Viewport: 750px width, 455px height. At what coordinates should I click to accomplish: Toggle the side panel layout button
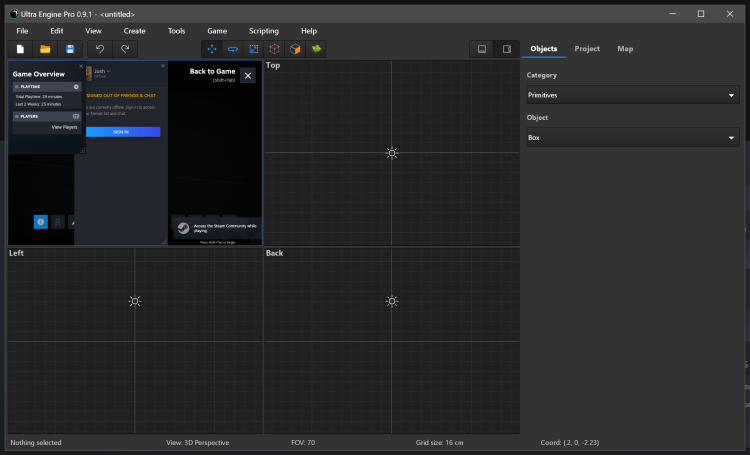(507, 49)
